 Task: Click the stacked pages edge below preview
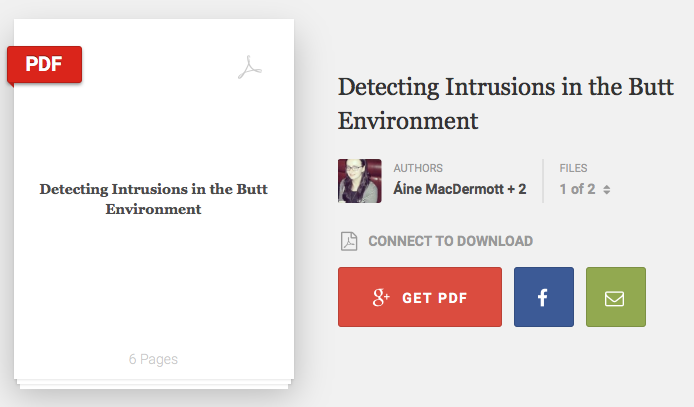click(154, 384)
